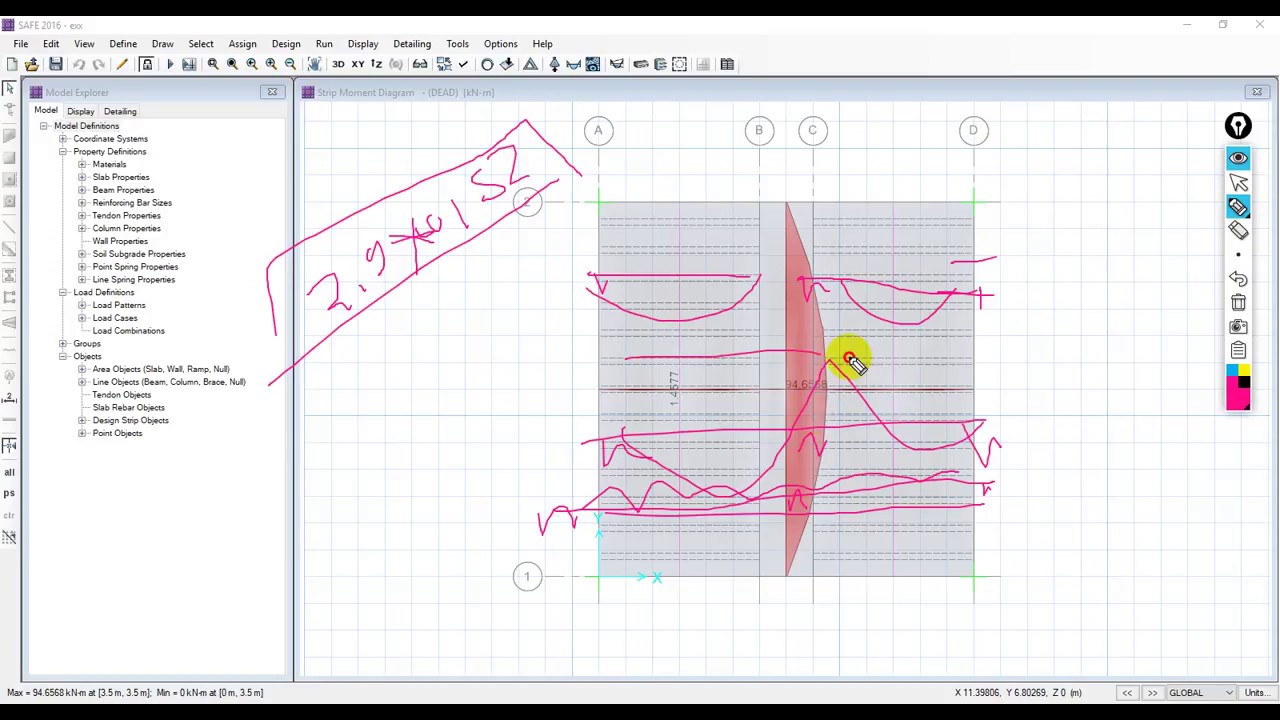Click the pen size dot control
This screenshot has width=1280, height=720.
[x=1238, y=255]
